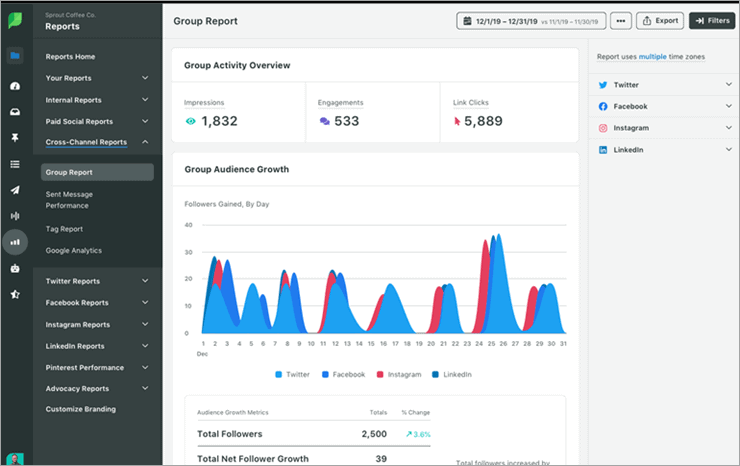Screen dimensions: 740x466
Task: Click the Sprout Social leaf logo
Action: tap(15, 20)
